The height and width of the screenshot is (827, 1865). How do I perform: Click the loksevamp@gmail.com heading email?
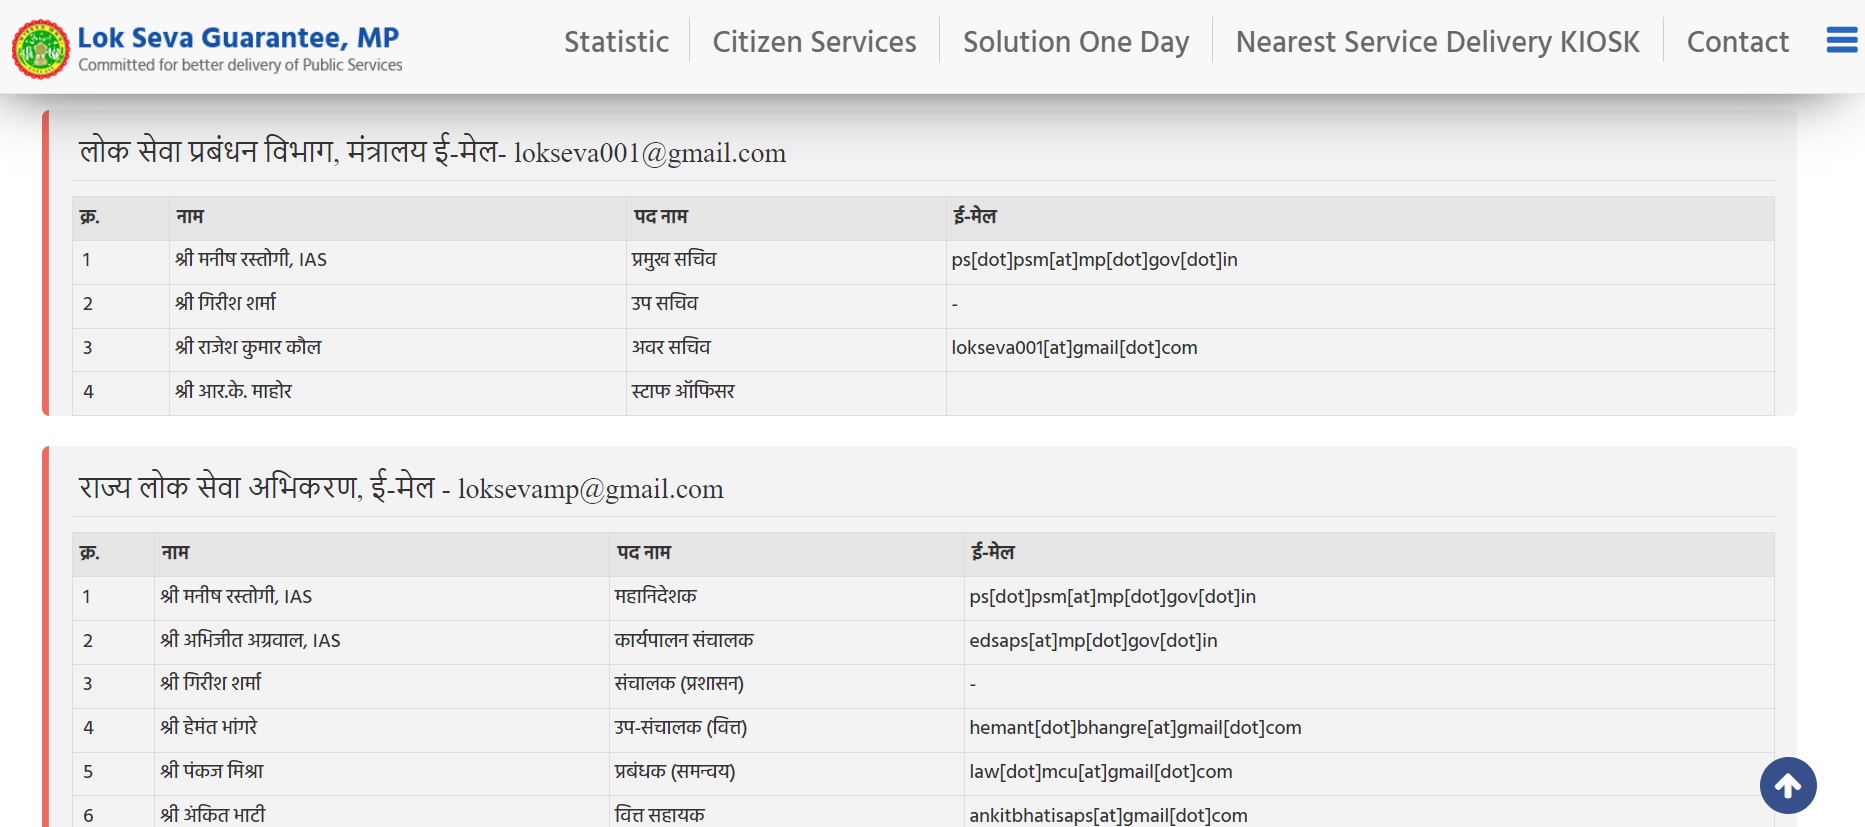590,489
